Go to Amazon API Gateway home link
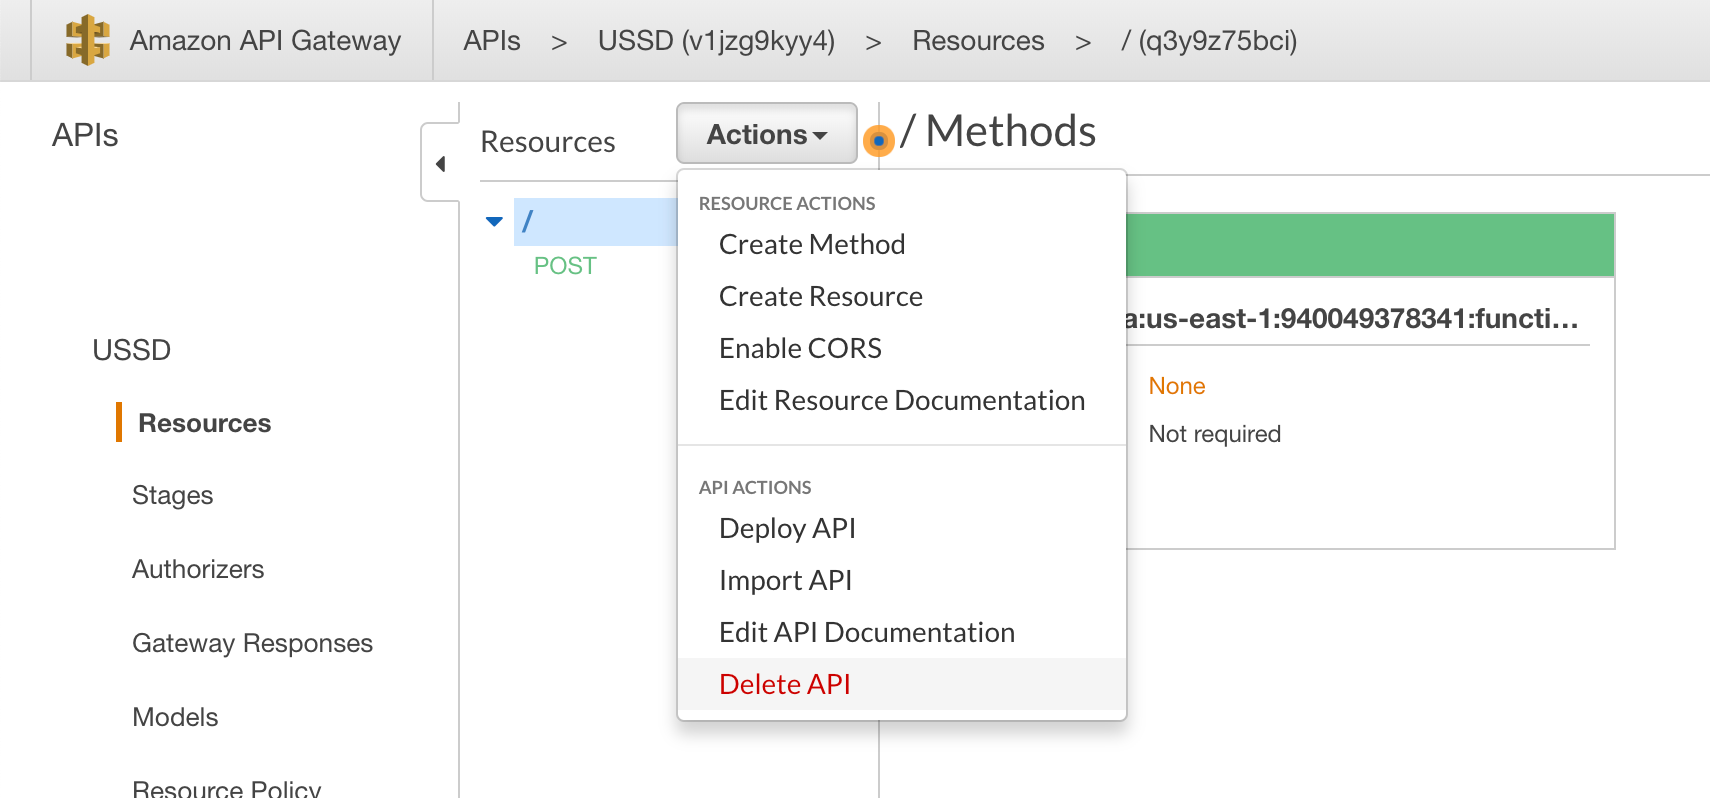The height and width of the screenshot is (798, 1710). click(265, 40)
